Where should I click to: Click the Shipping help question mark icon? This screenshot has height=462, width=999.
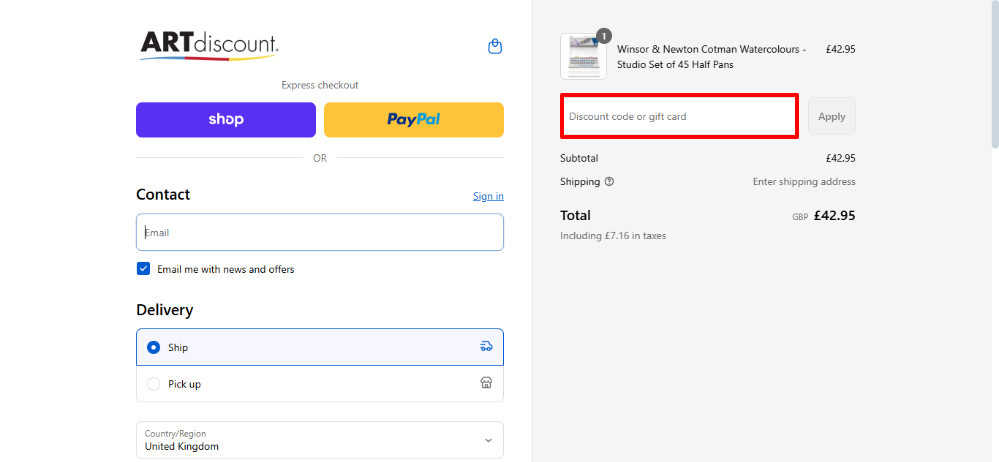pyautogui.click(x=610, y=182)
